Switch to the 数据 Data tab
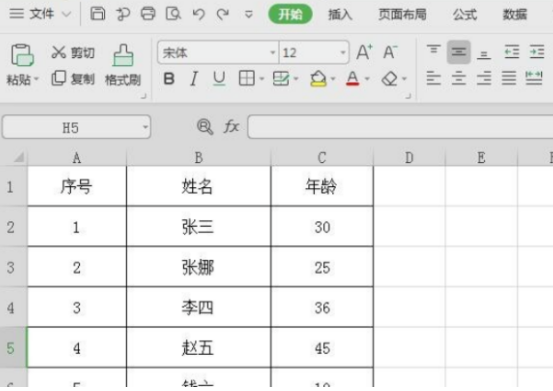 point(515,14)
